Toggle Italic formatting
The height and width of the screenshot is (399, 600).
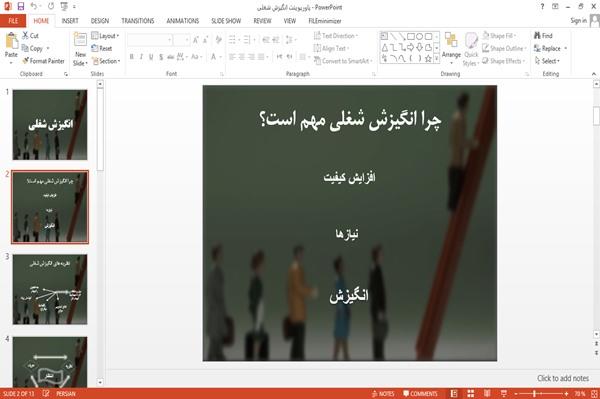(x=141, y=57)
